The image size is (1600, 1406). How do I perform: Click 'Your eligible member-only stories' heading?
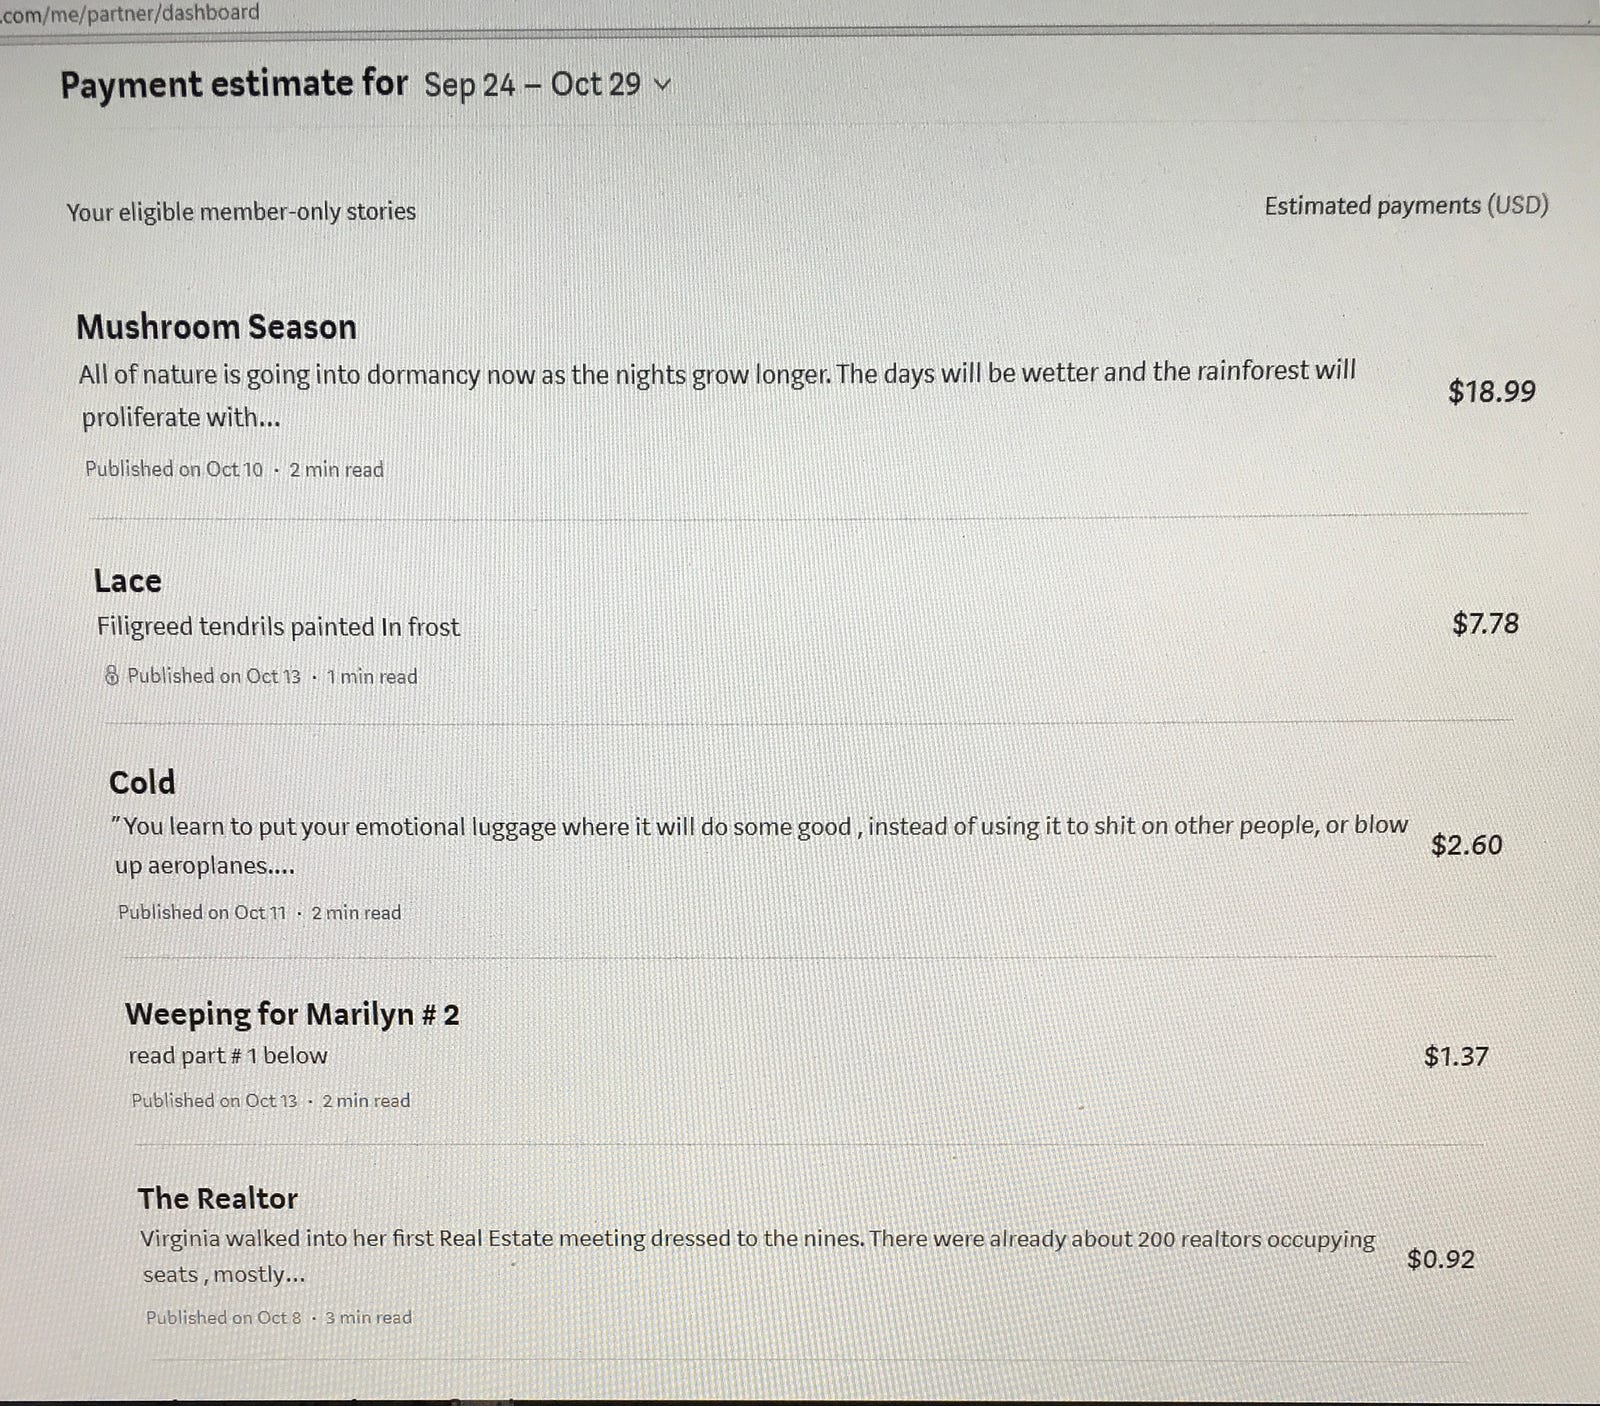click(241, 212)
